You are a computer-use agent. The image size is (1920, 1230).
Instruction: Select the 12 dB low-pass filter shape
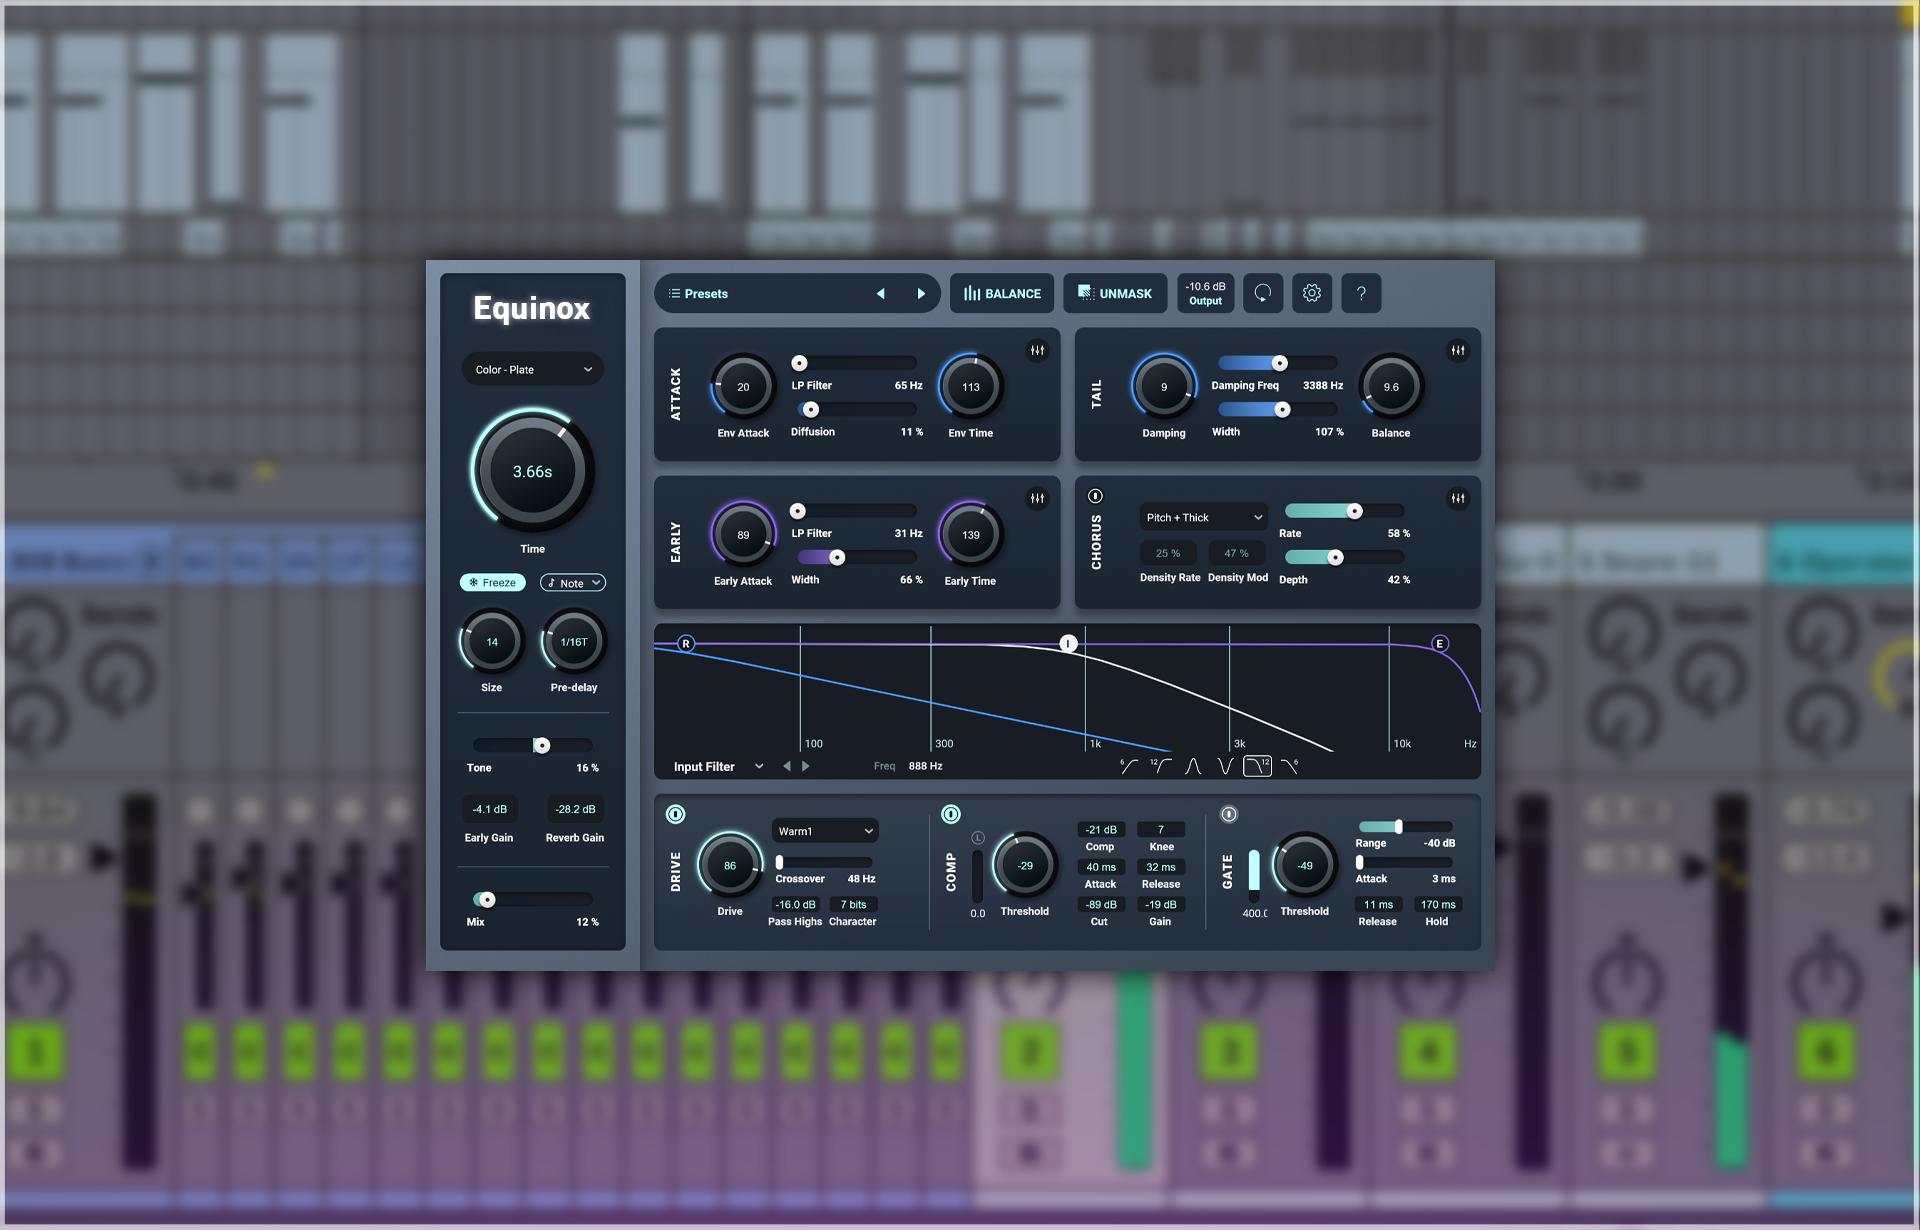[1257, 767]
